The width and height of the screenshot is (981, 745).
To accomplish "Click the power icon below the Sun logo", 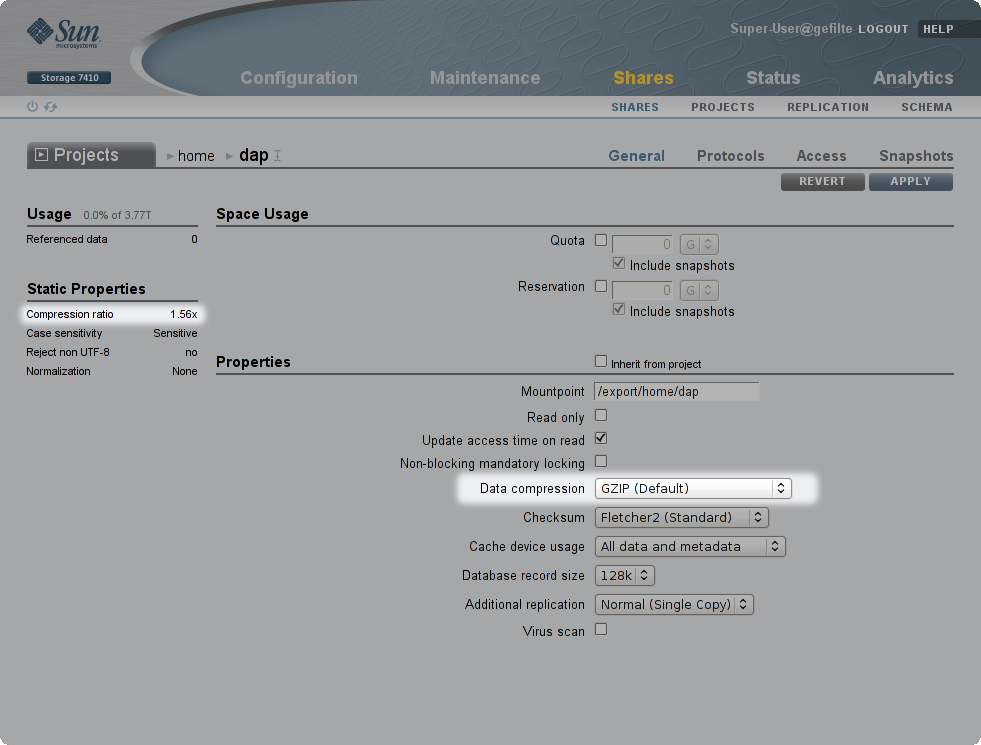I will [32, 107].
